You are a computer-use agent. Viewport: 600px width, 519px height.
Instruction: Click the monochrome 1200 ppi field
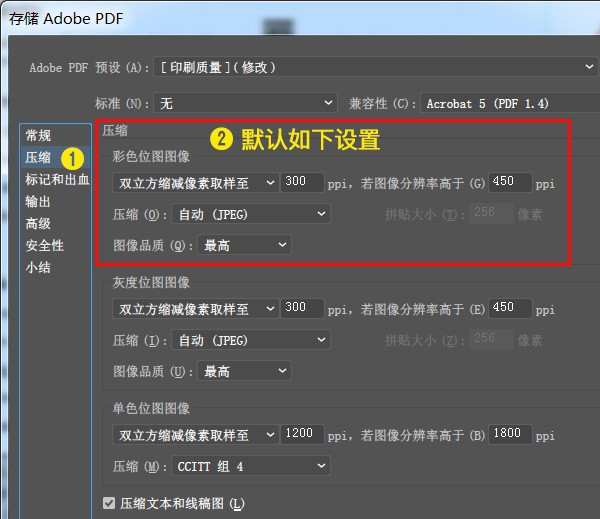(x=302, y=434)
